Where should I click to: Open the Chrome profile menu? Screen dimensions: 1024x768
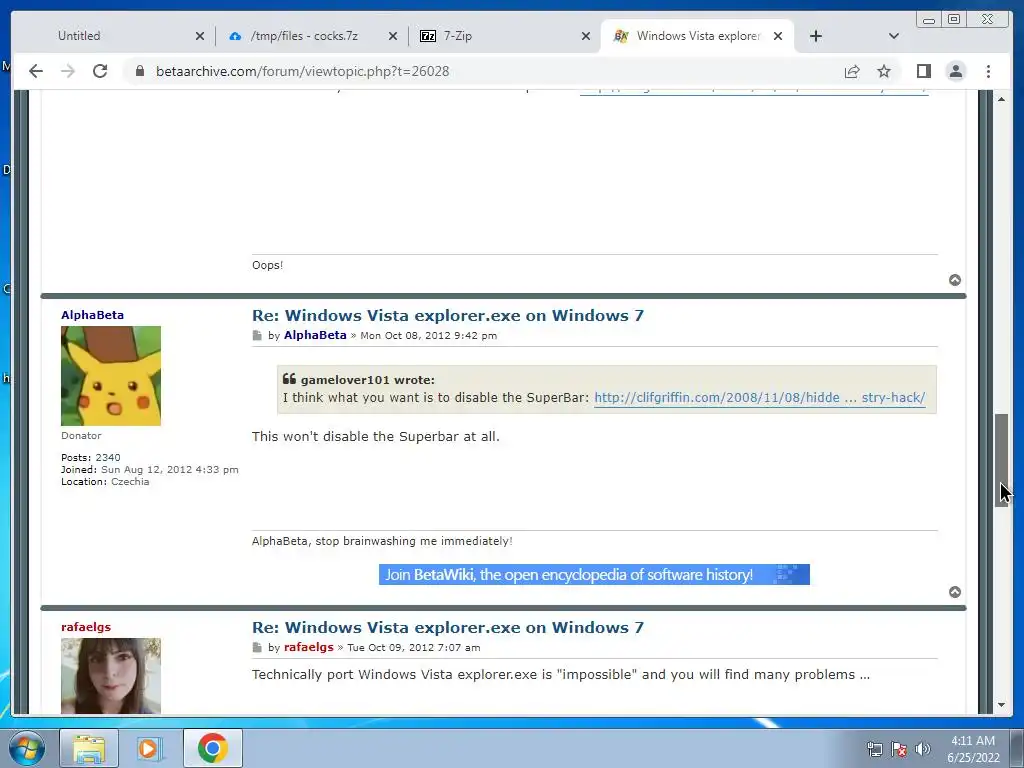coord(955,71)
